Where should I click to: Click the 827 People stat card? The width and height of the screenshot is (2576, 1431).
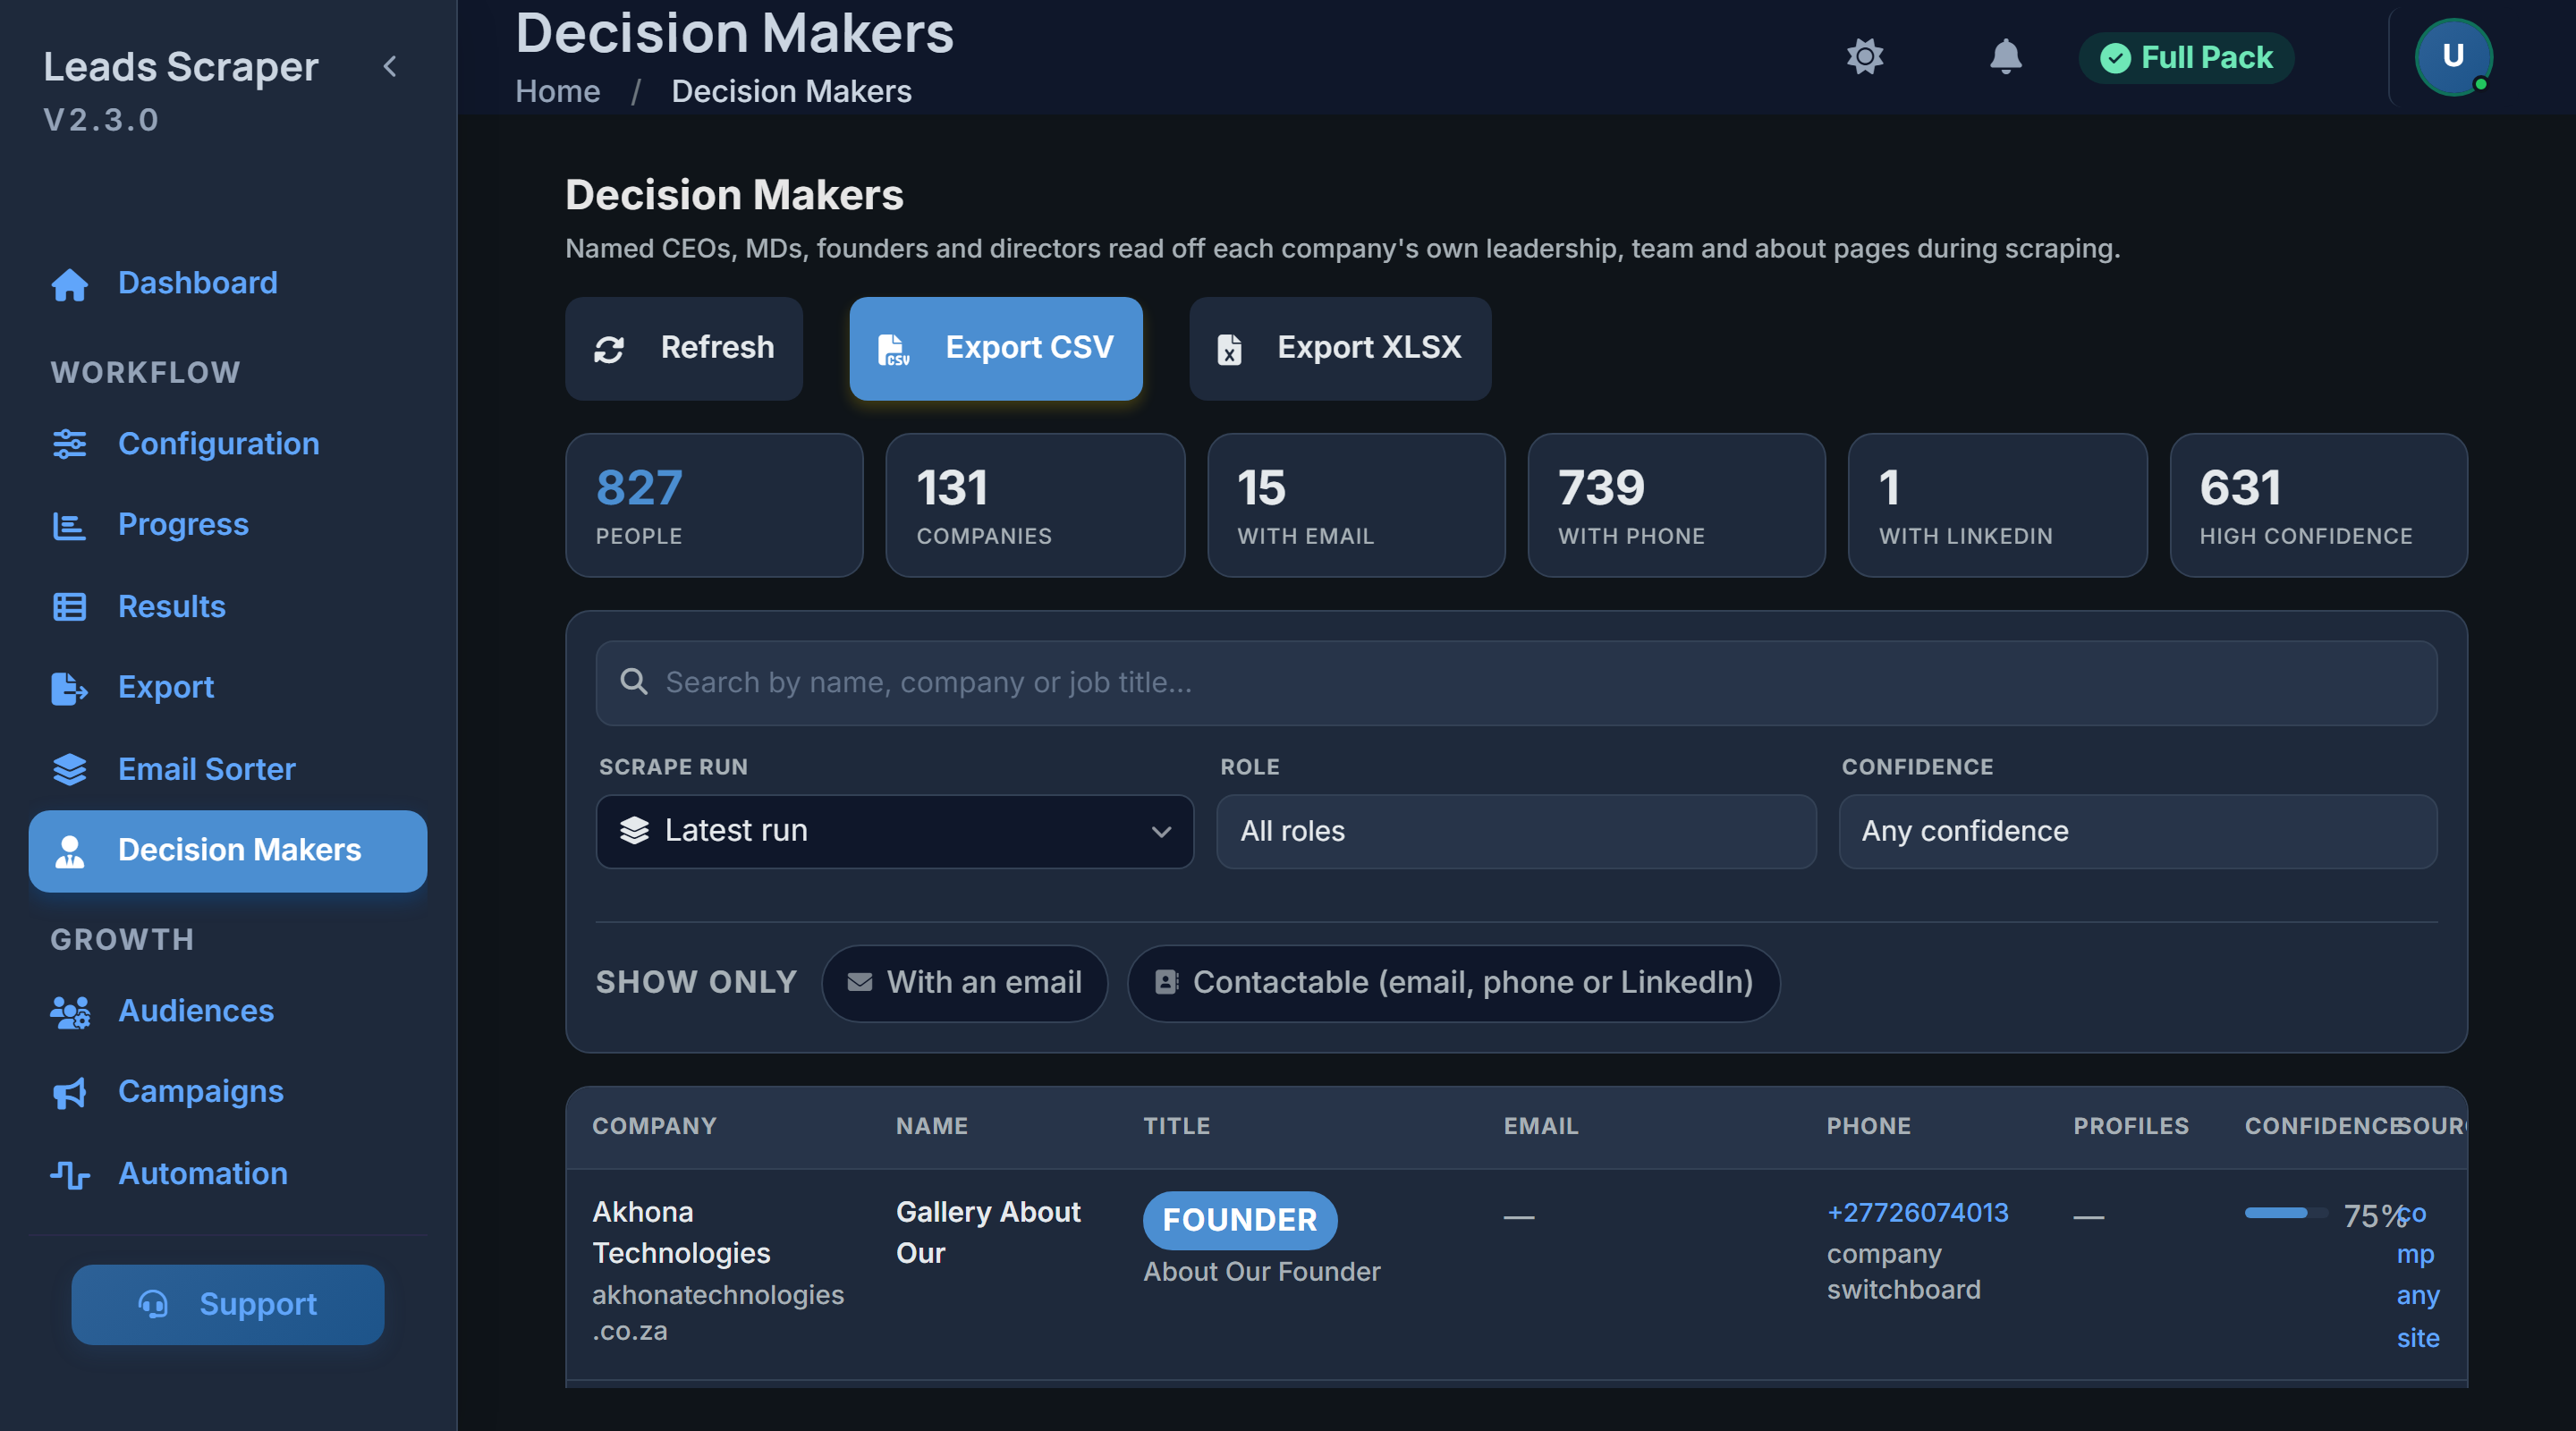714,505
